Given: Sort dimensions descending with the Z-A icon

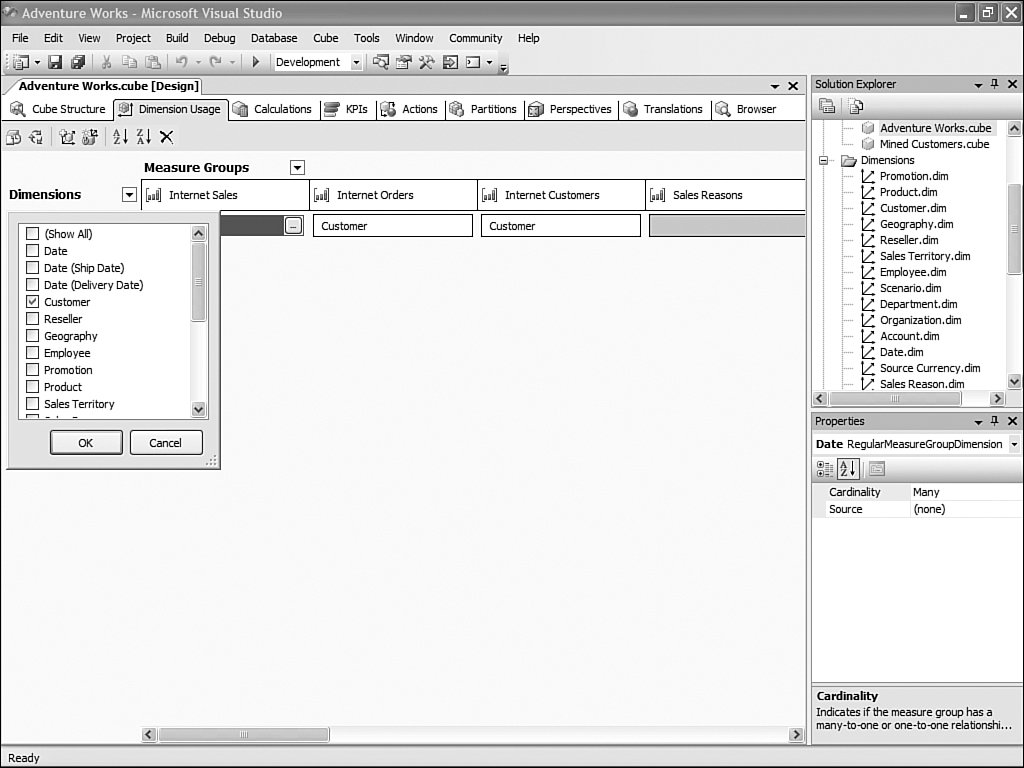Looking at the screenshot, I should [144, 137].
